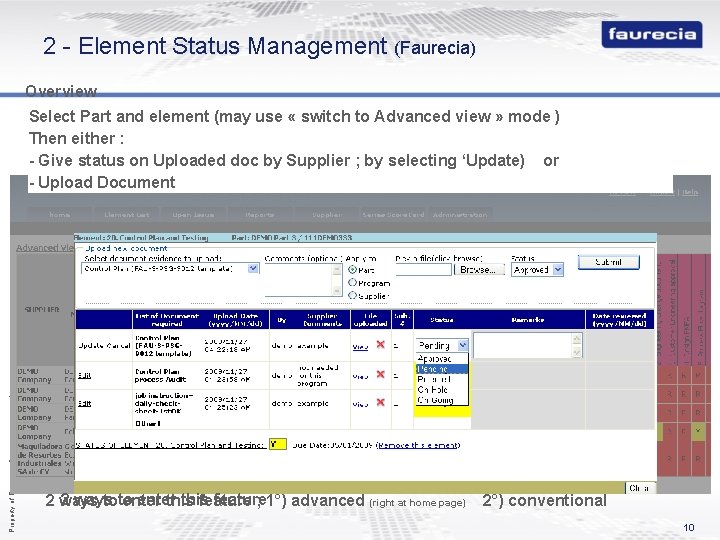The image size is (720, 540).
Task: Select the Supplier radio button
Action: tap(352, 296)
